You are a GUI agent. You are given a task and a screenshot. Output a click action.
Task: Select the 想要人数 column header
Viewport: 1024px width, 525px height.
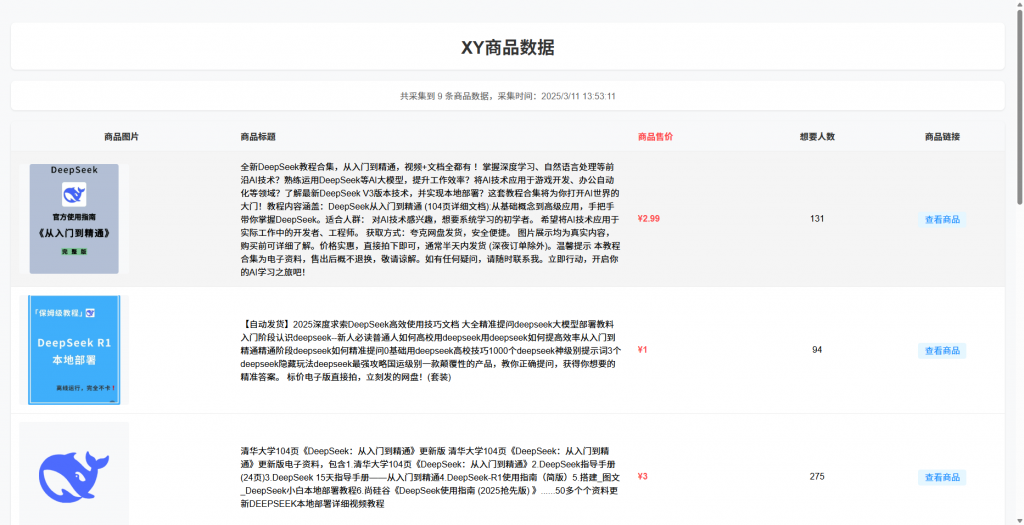[x=817, y=137]
